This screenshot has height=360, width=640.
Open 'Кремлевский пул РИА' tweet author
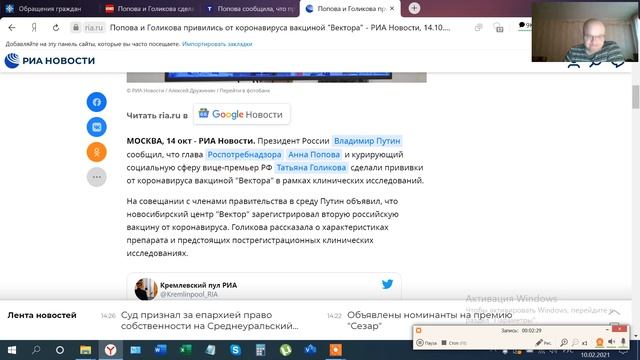point(198,285)
